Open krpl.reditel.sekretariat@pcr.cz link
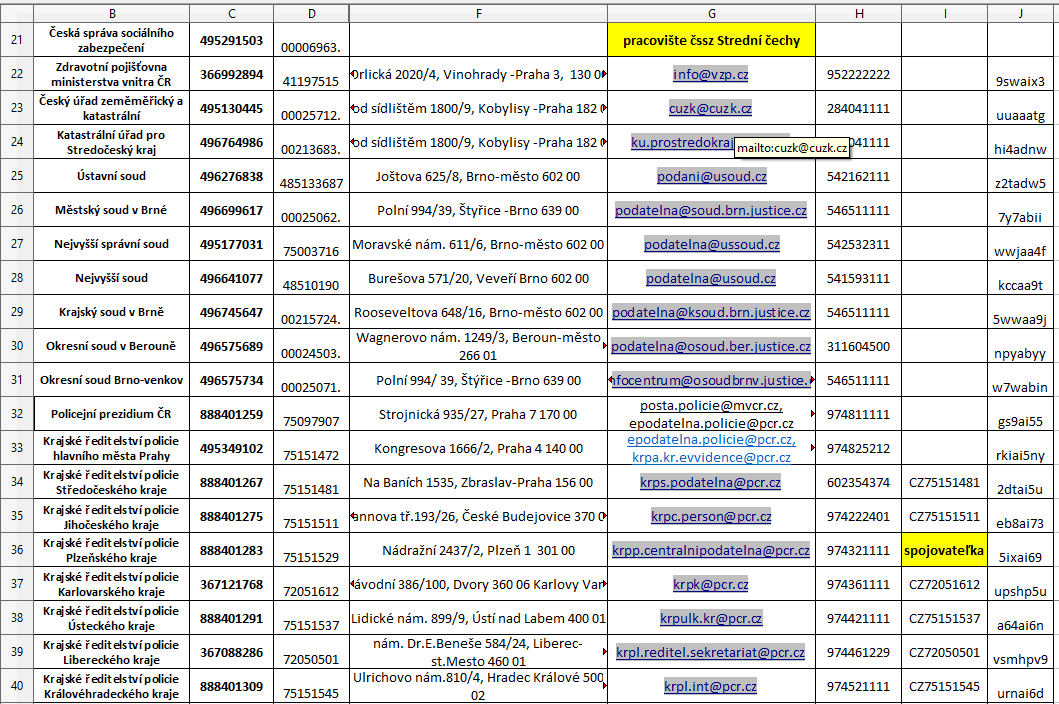The width and height of the screenshot is (1059, 704). pyautogui.click(x=710, y=653)
